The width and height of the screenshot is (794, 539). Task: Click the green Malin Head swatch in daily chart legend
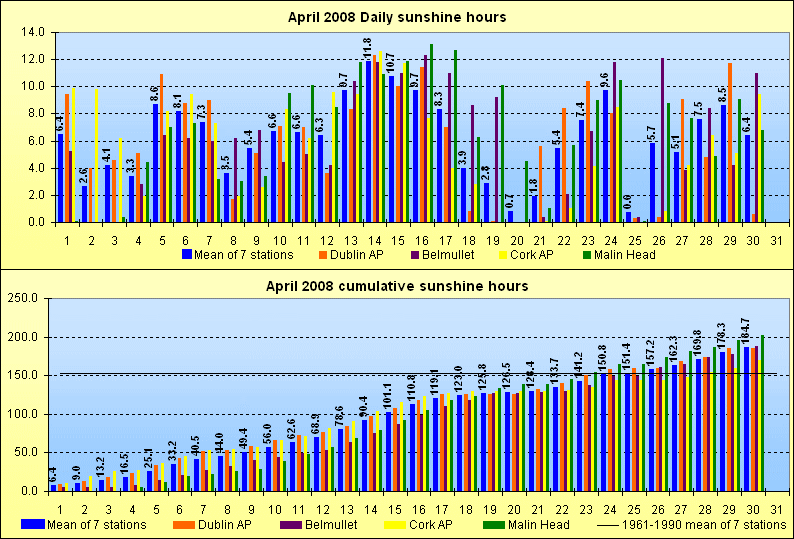[587, 254]
